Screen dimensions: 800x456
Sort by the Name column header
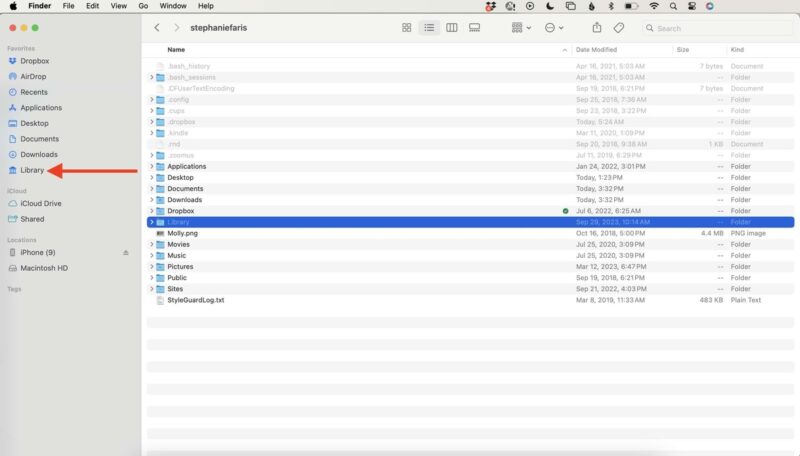(176, 49)
